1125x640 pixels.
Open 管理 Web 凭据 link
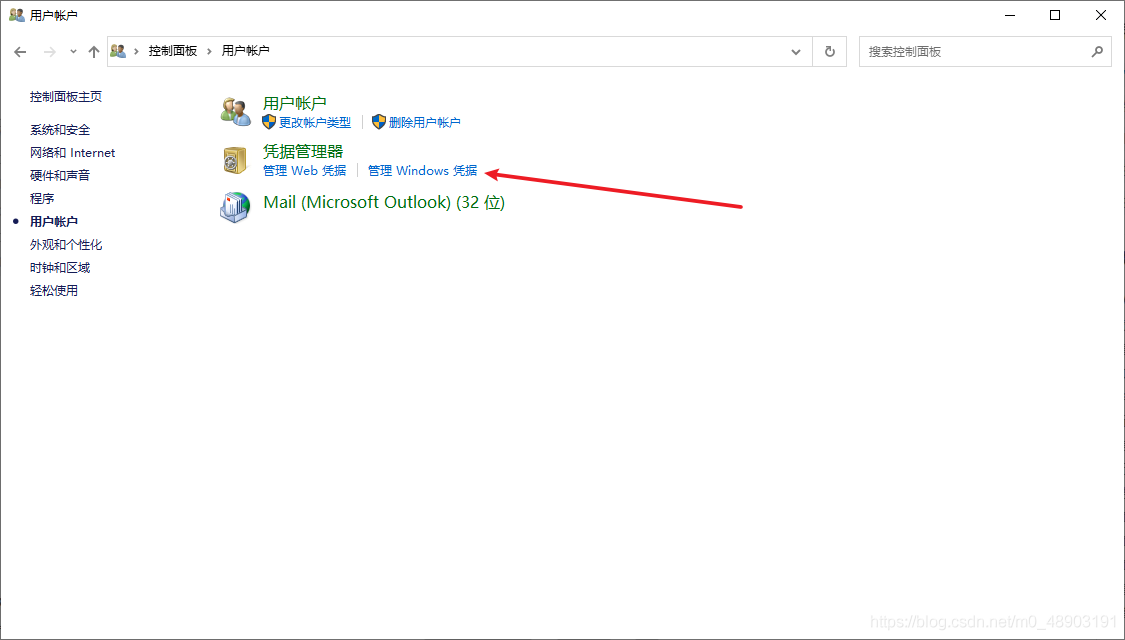[305, 171]
